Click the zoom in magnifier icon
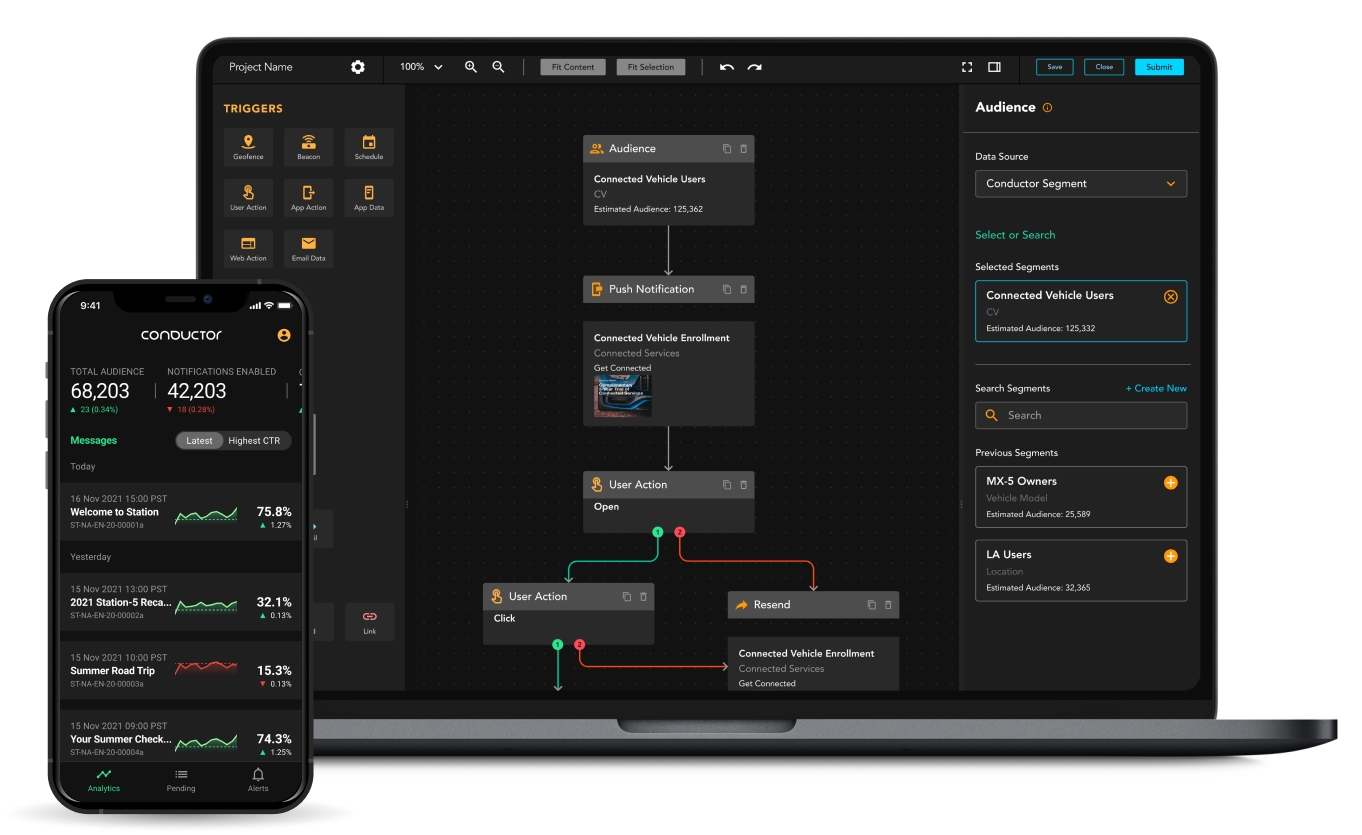The width and height of the screenshot is (1362, 835). 471,67
